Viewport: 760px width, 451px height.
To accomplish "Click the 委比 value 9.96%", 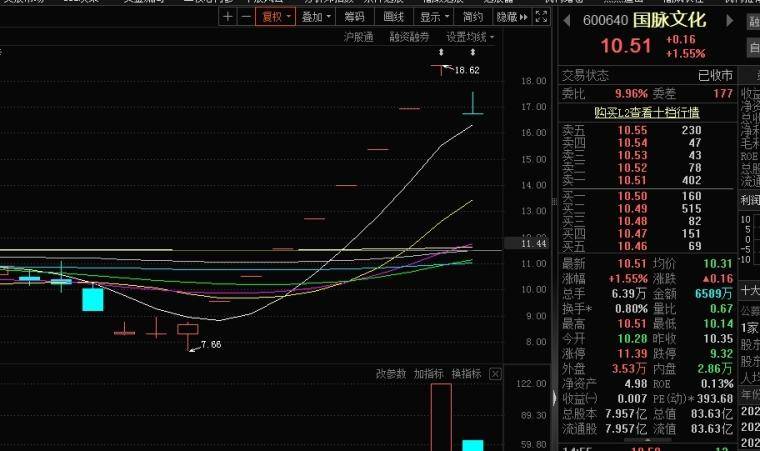I will tap(631, 94).
